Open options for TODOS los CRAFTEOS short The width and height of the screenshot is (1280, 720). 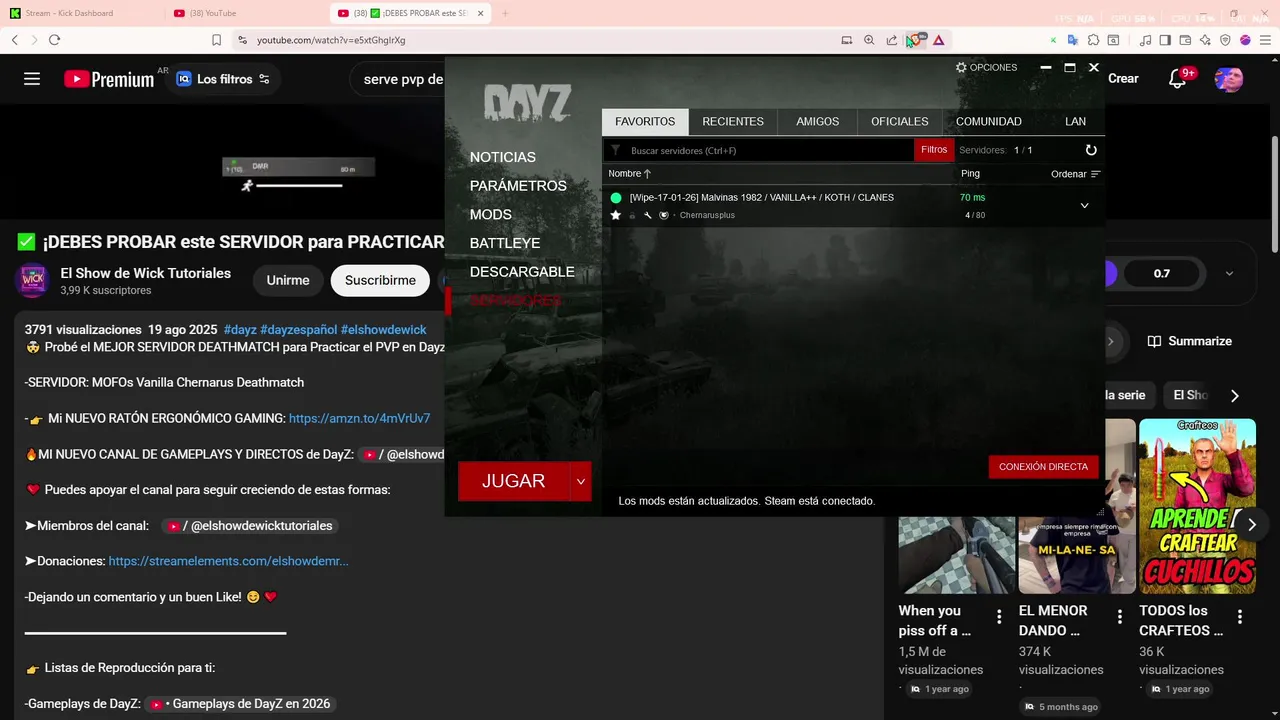(1240, 617)
